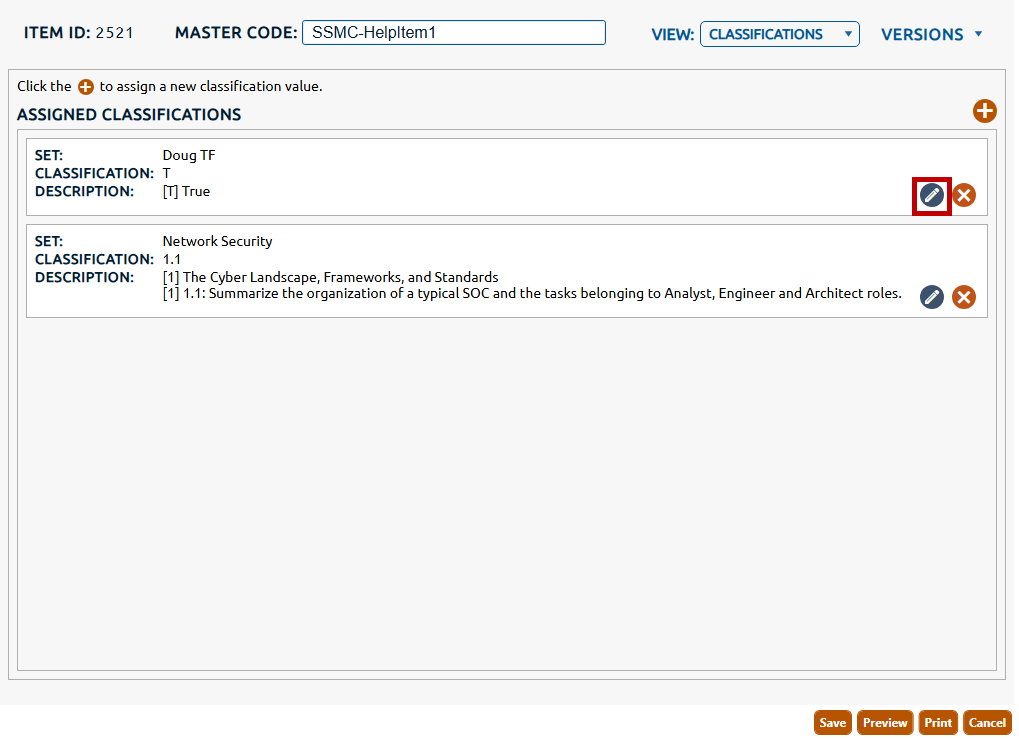This screenshot has height=740, width=1019.
Task: Edit the Doug TF classification
Action: [x=932, y=195]
